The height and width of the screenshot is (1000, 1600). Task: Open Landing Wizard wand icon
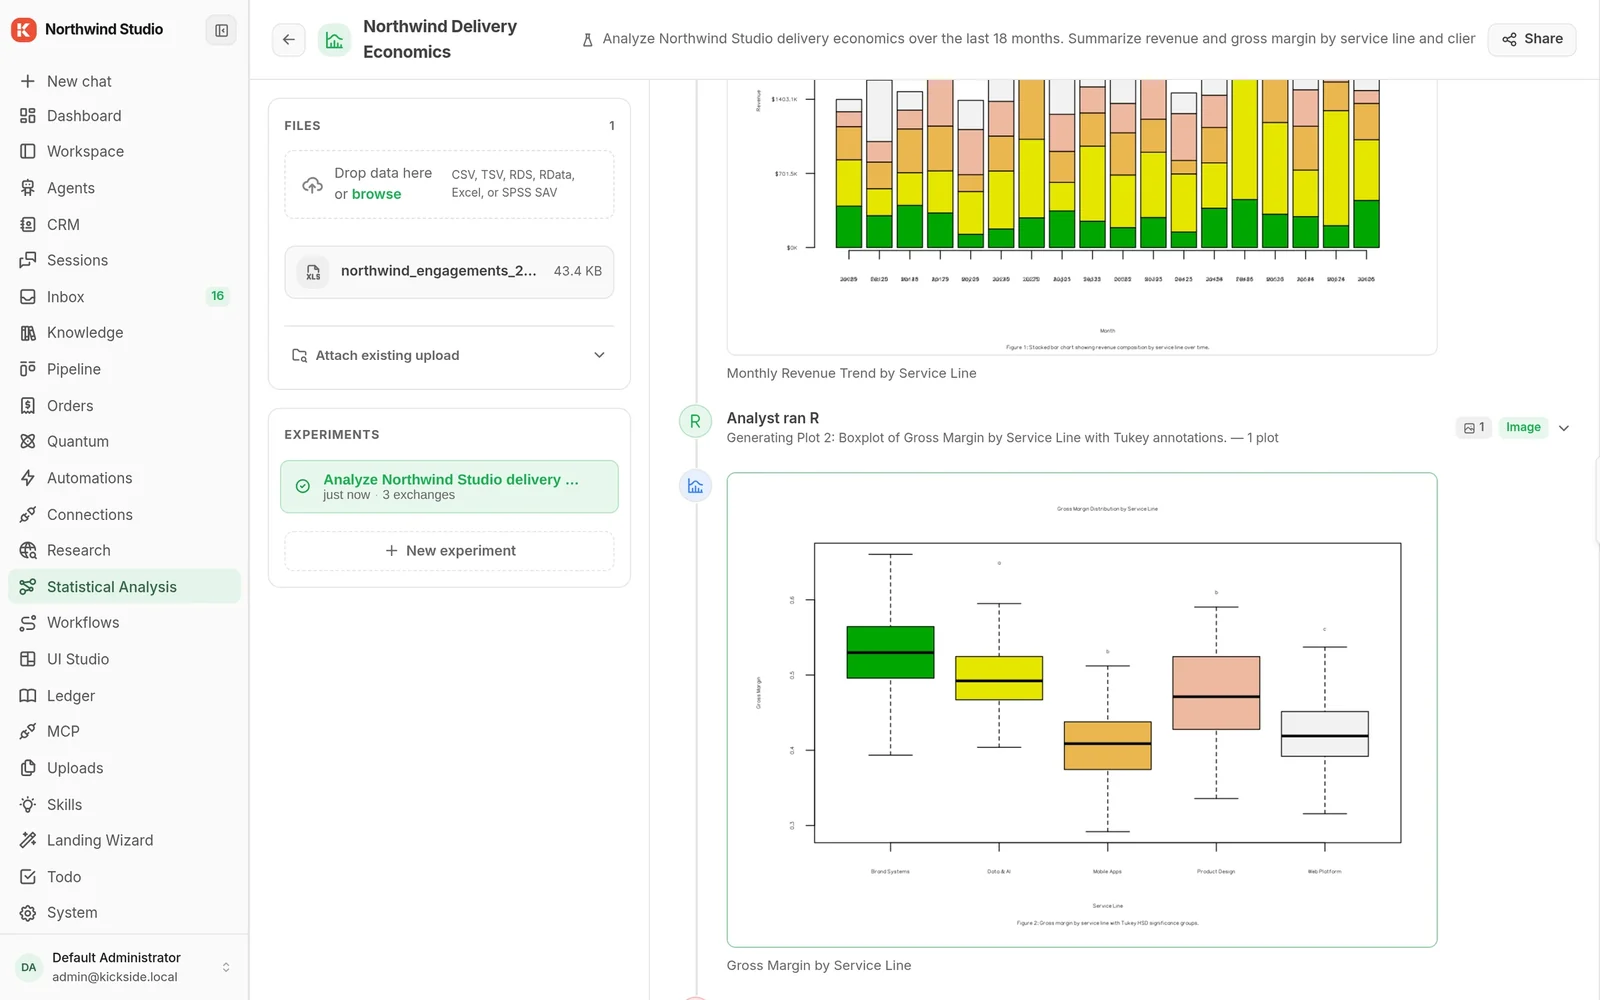tap(28, 841)
